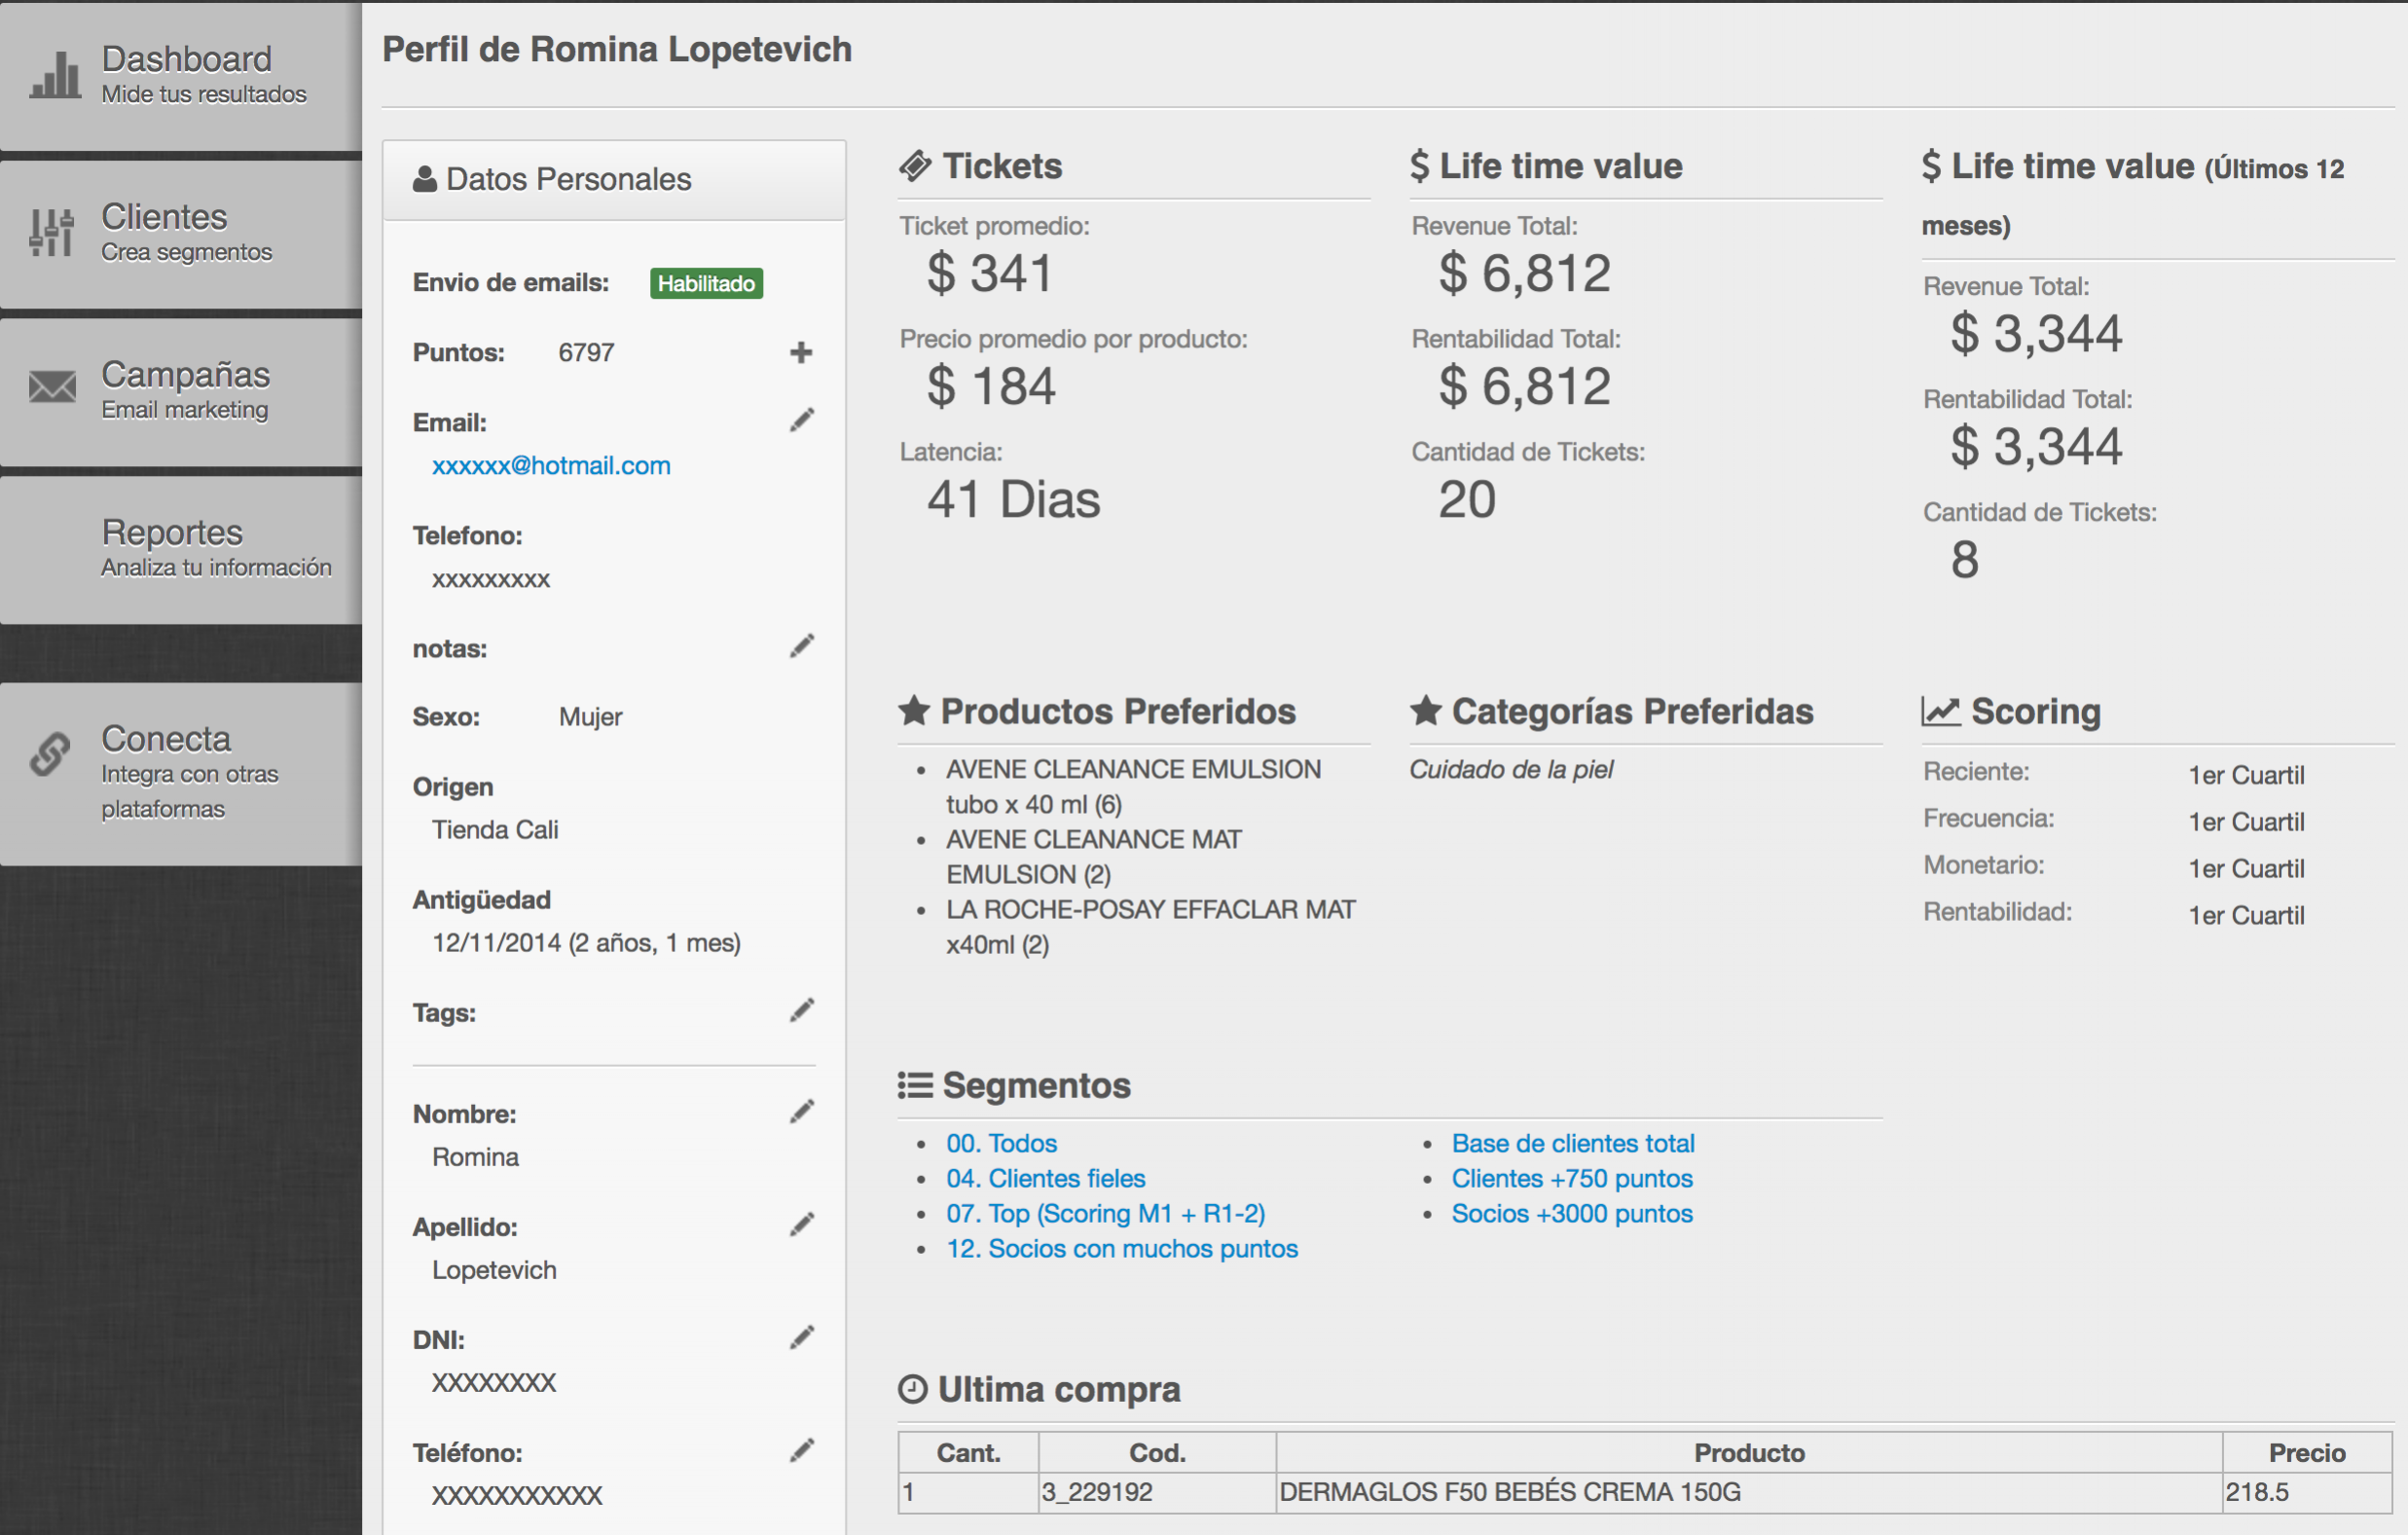Open 12. Socios con muchos puntos

coord(1121,1248)
